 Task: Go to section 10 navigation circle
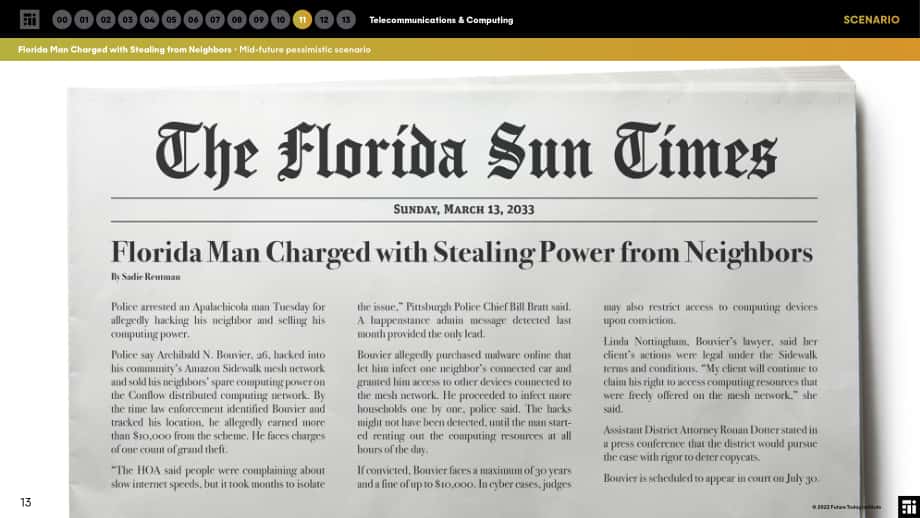280,19
